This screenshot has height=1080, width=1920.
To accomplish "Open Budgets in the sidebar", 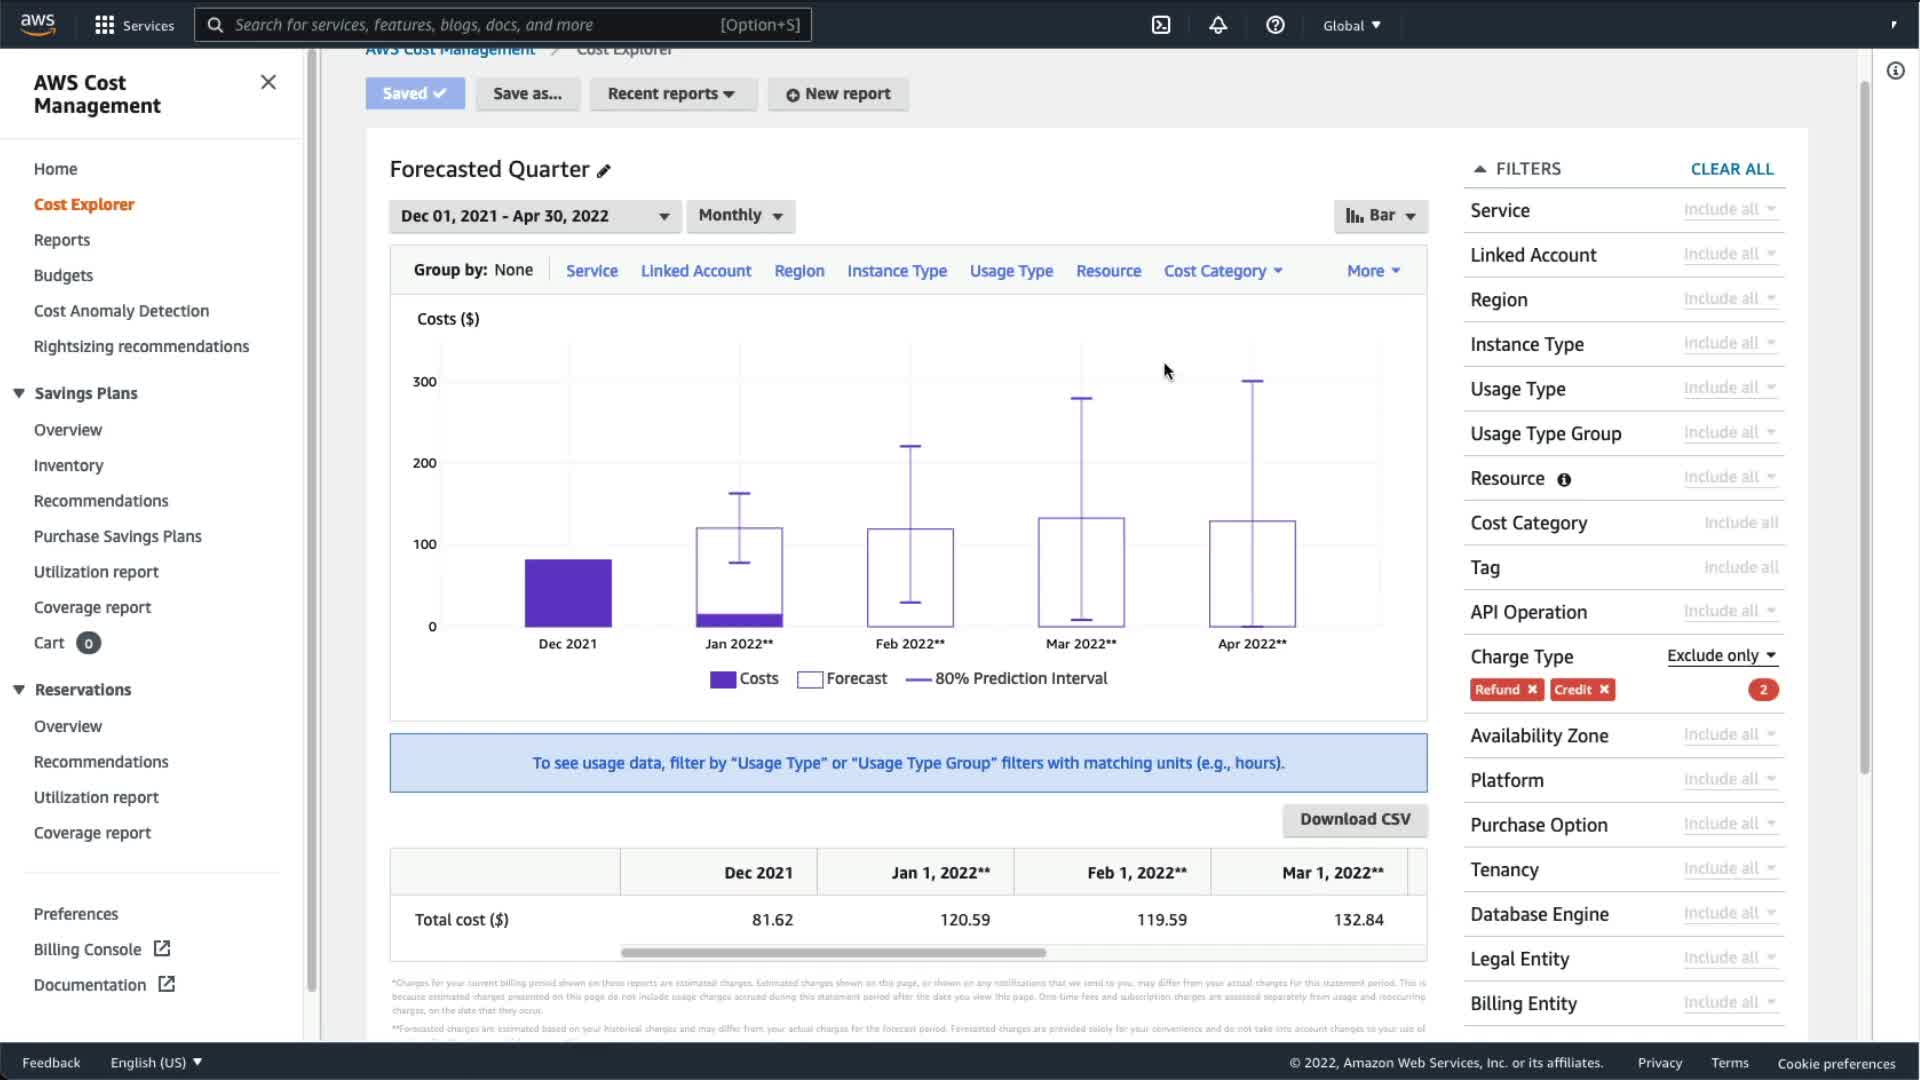I will click(x=63, y=275).
